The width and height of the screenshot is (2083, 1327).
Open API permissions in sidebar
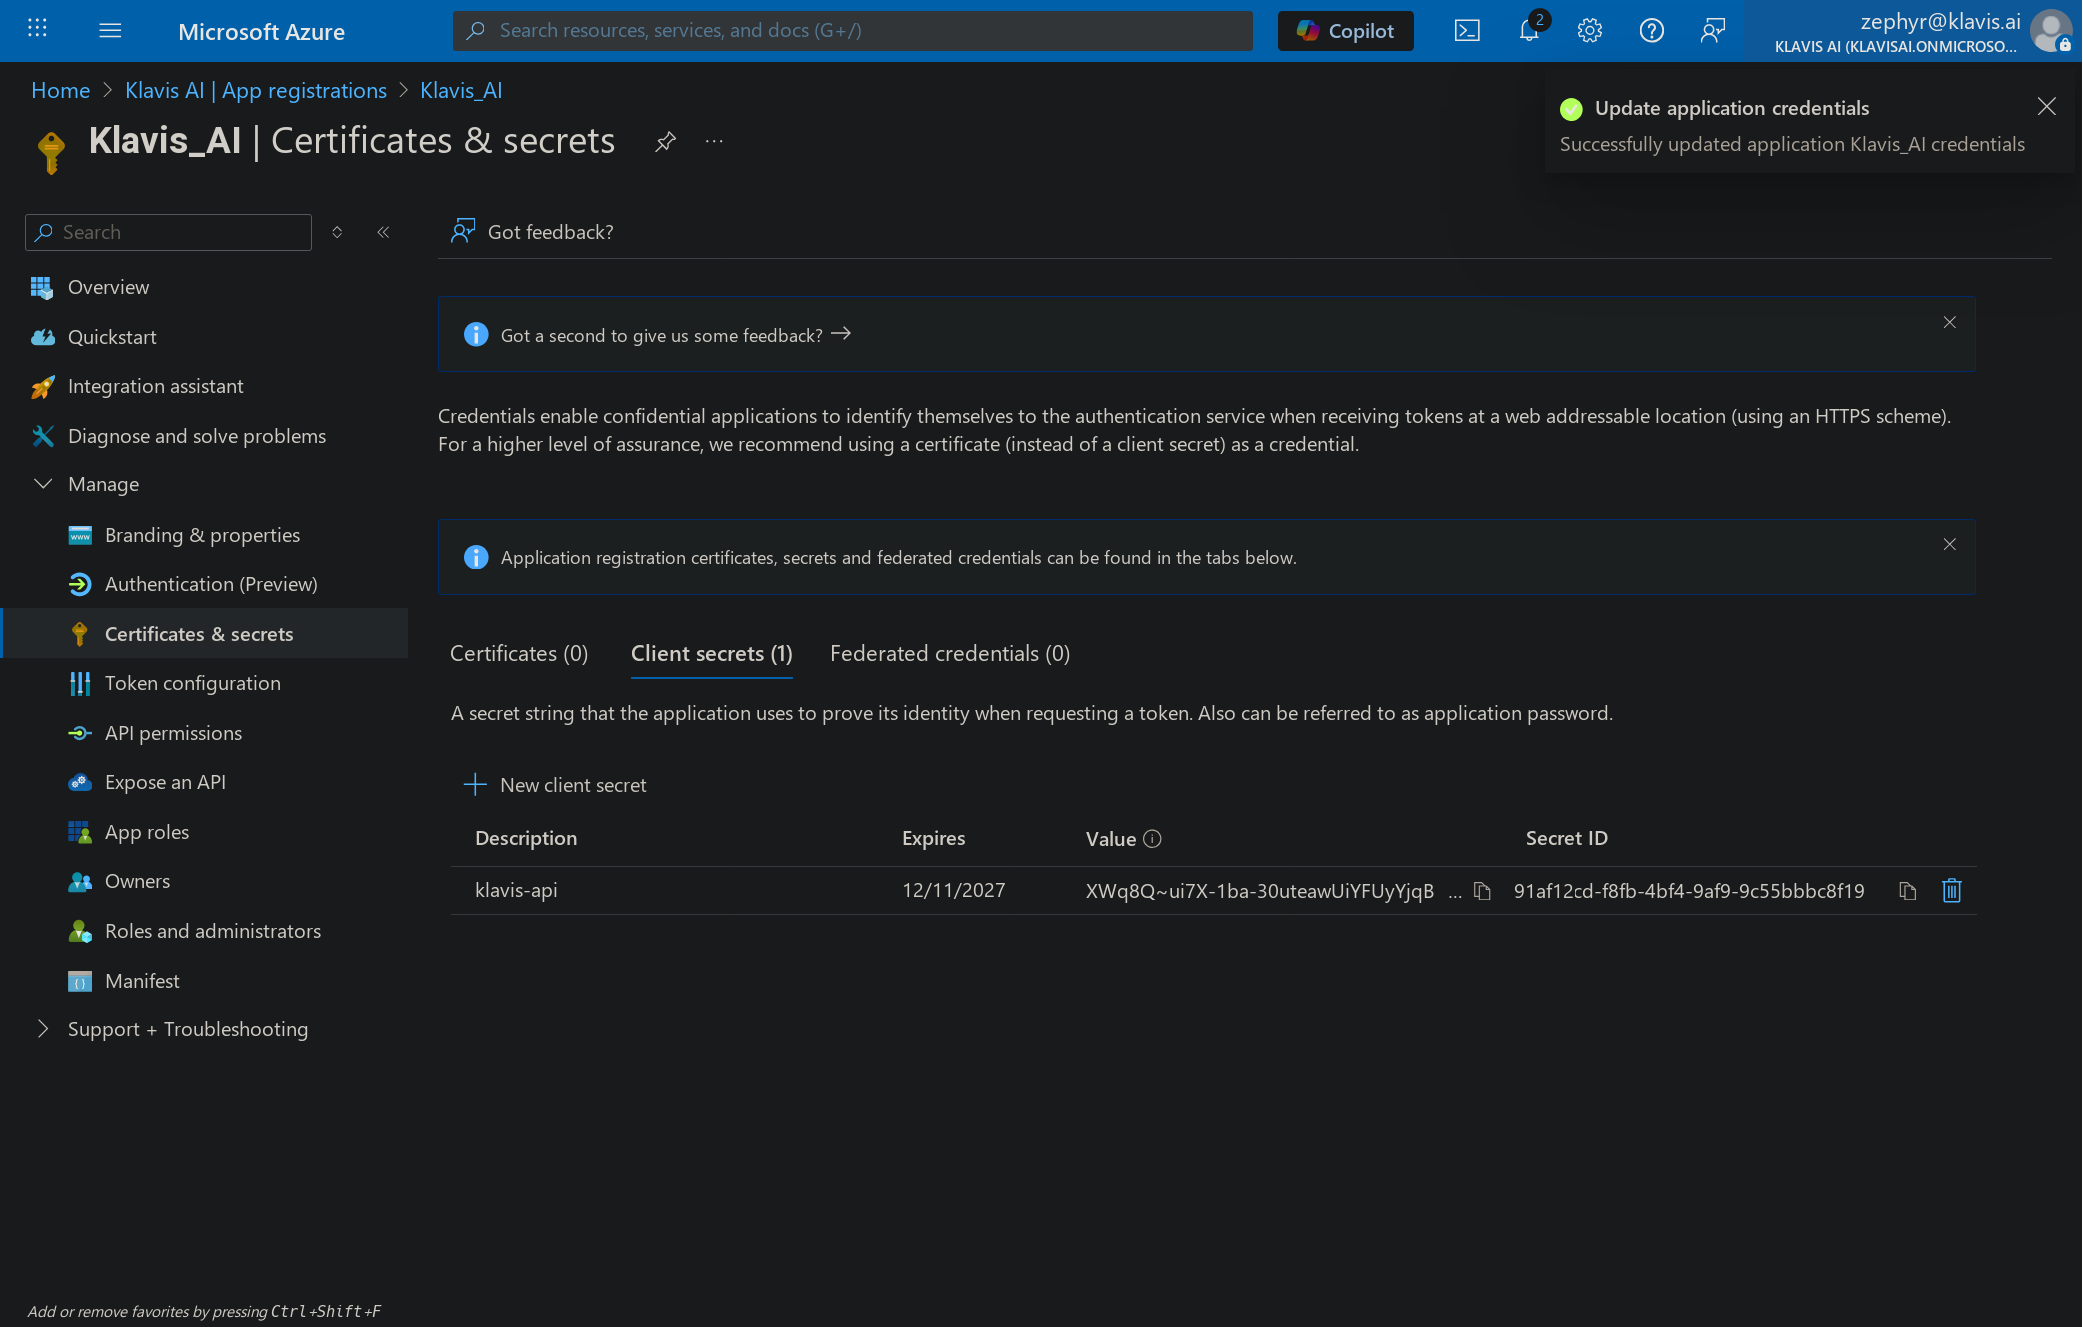tap(173, 733)
